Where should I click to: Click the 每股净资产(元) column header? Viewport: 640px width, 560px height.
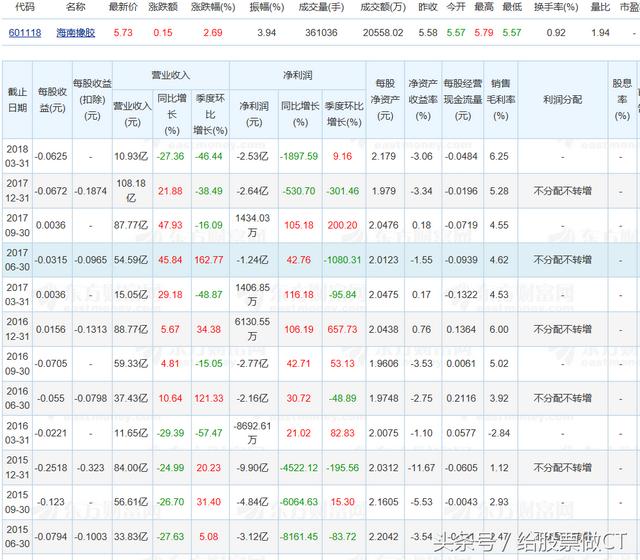pyautogui.click(x=385, y=100)
